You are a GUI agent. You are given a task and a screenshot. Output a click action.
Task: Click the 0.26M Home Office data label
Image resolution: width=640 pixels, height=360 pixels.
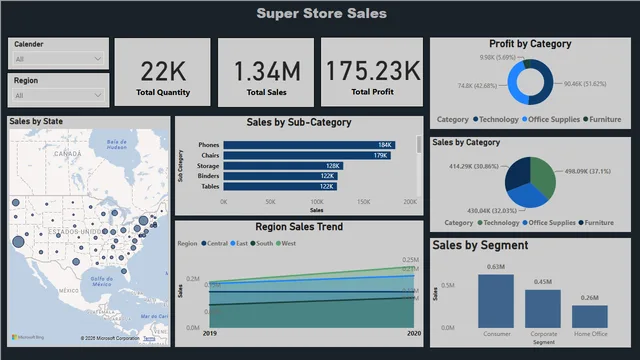[x=590, y=298]
